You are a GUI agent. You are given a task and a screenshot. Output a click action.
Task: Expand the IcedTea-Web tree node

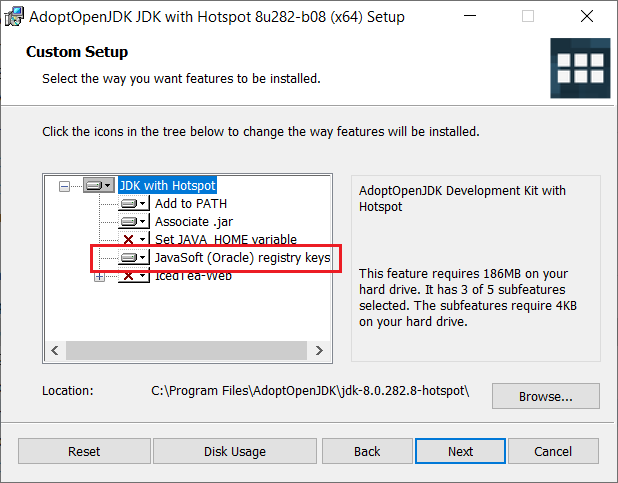tap(99, 277)
